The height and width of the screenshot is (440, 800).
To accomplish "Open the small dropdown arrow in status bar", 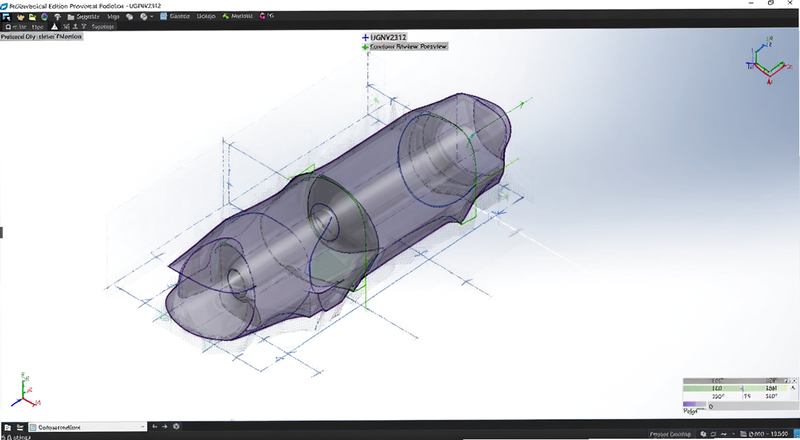I will 733,434.
